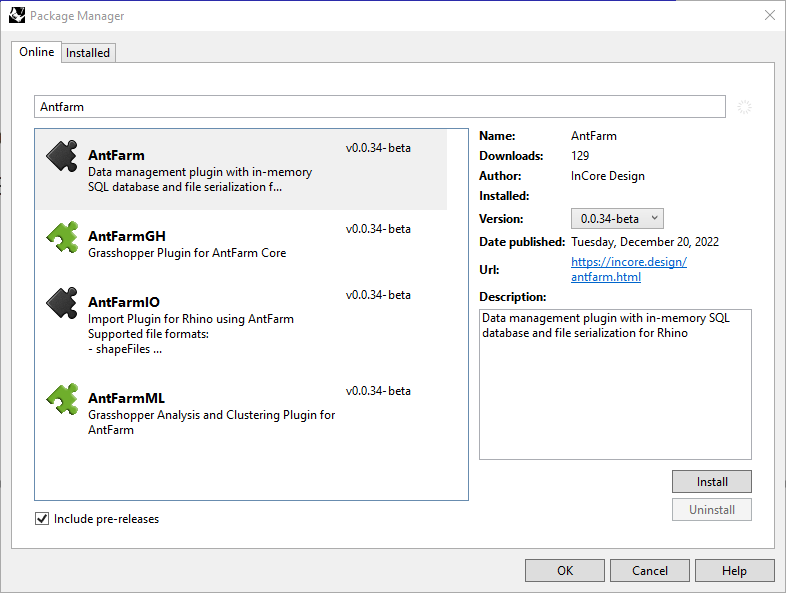Viewport: 786px width, 593px height.
Task: Toggle the Include pre-releases checkbox
Action: pos(42,518)
